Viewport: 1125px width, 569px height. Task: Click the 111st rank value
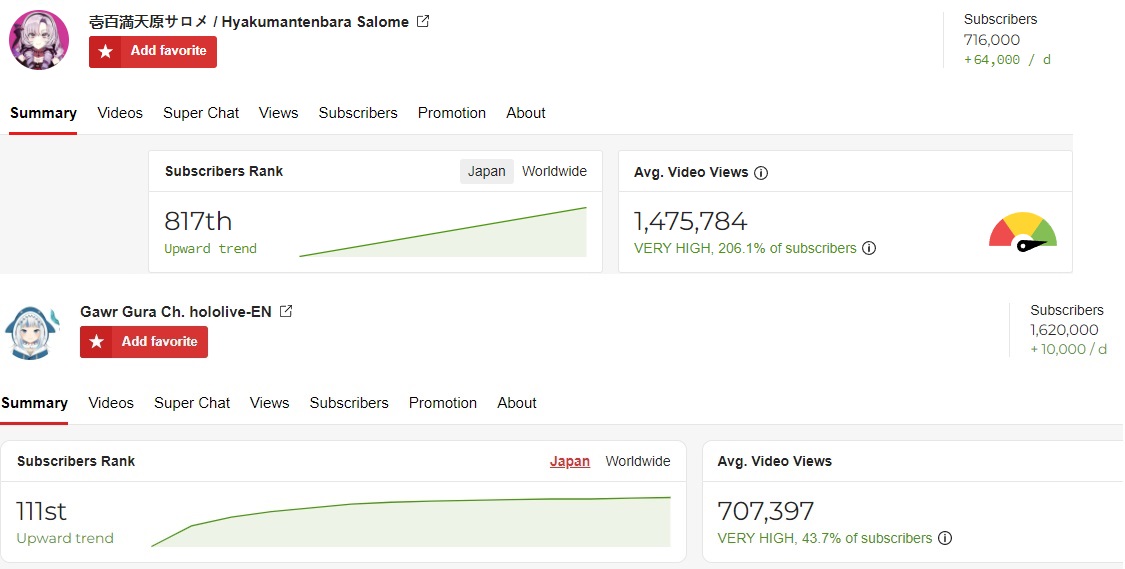(x=42, y=512)
